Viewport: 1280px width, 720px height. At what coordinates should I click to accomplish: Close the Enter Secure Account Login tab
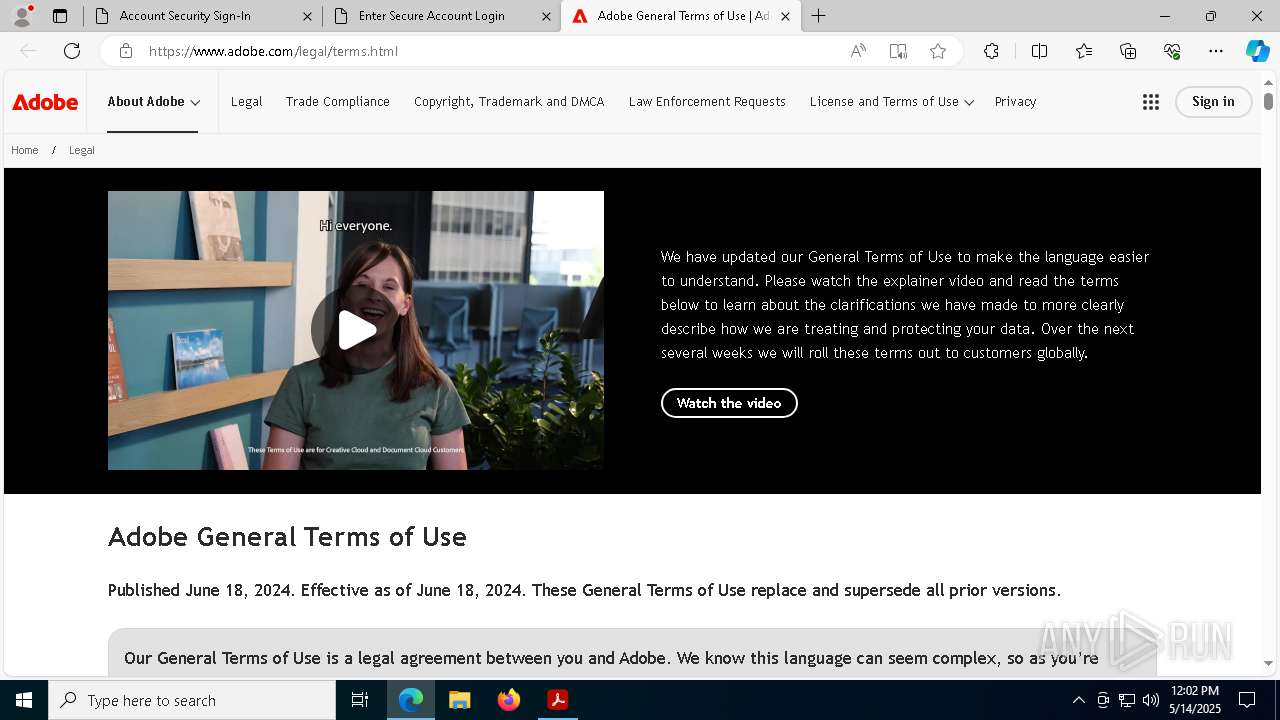(546, 16)
